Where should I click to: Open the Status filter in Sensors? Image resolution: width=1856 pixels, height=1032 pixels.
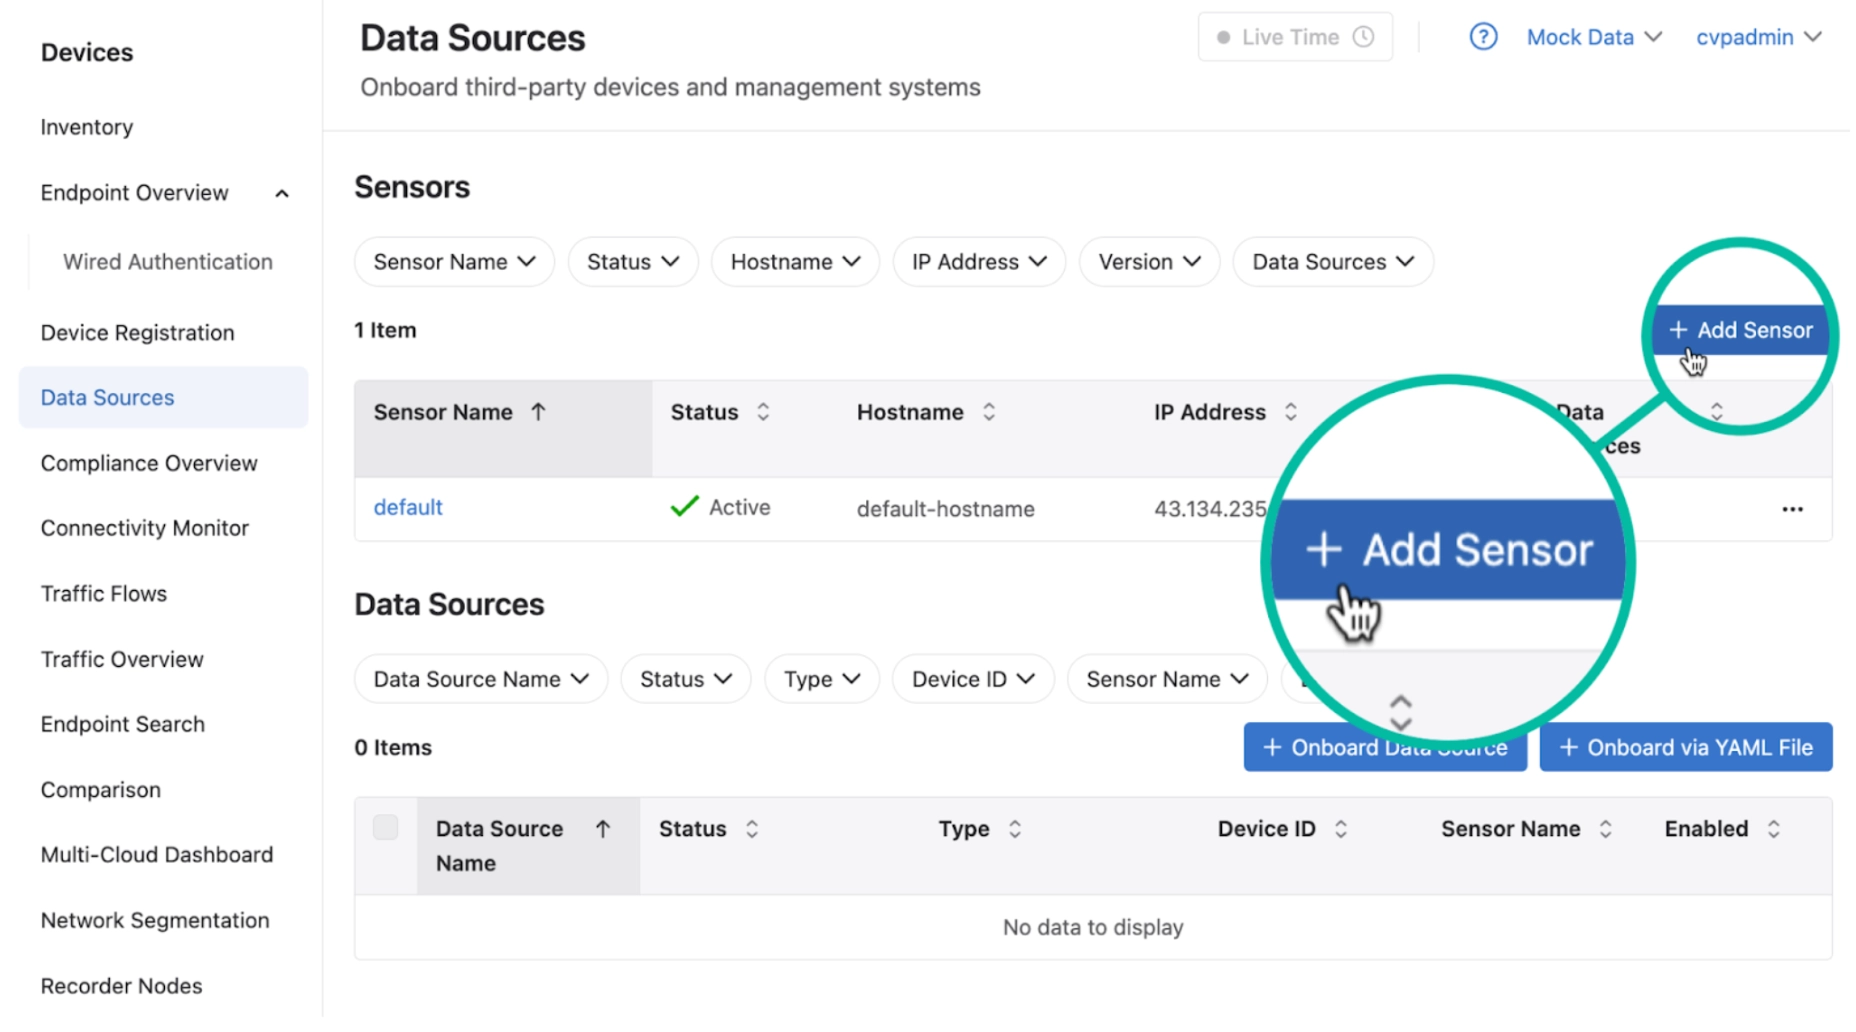pyautogui.click(x=633, y=262)
